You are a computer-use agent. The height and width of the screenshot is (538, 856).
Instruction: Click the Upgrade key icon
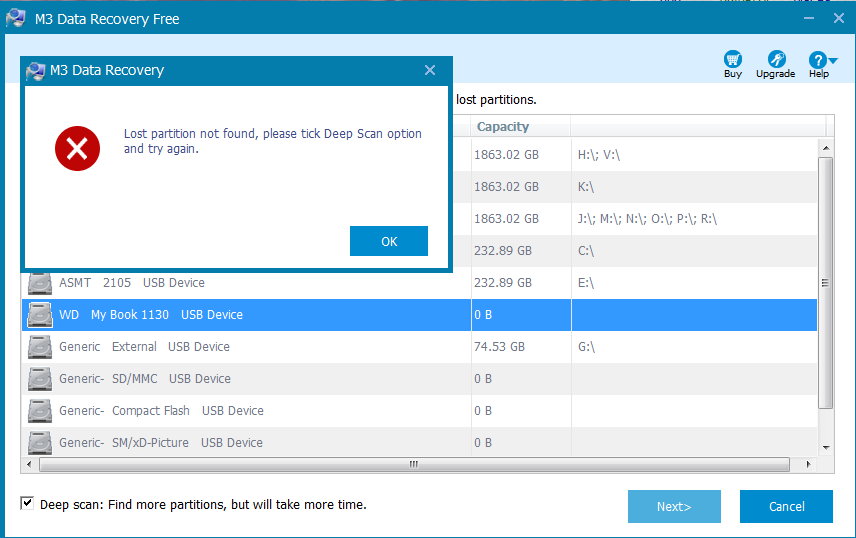(x=776, y=59)
